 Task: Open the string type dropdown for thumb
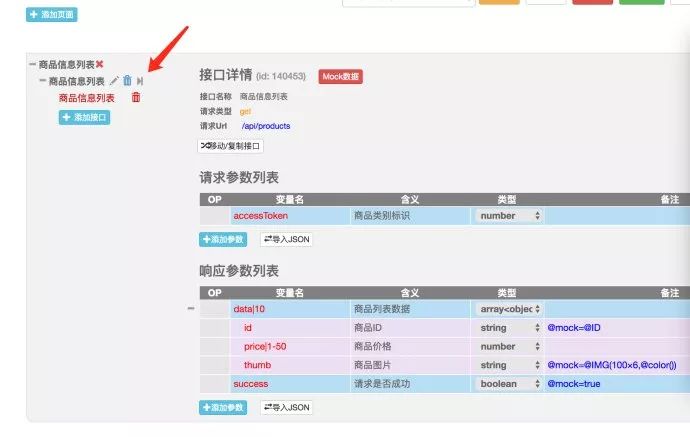508,365
